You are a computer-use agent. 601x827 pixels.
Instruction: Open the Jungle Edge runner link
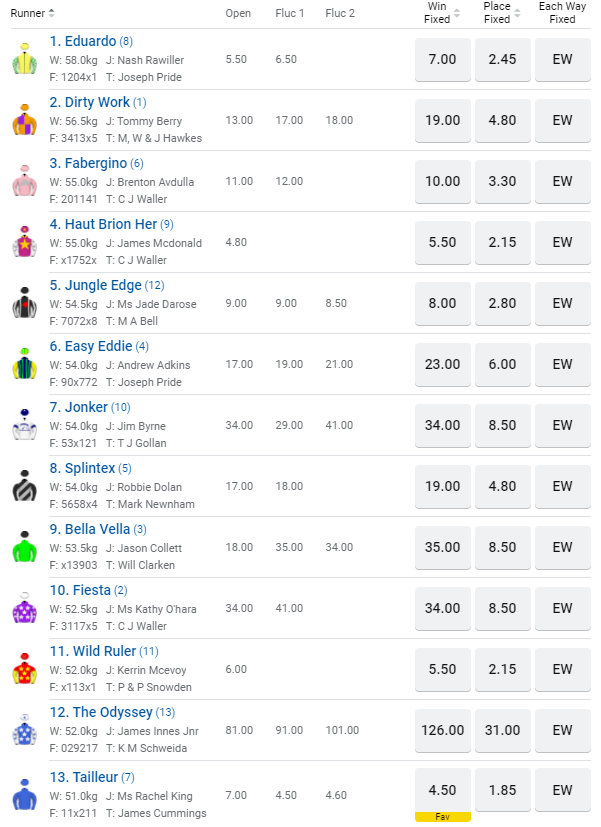tap(95, 285)
